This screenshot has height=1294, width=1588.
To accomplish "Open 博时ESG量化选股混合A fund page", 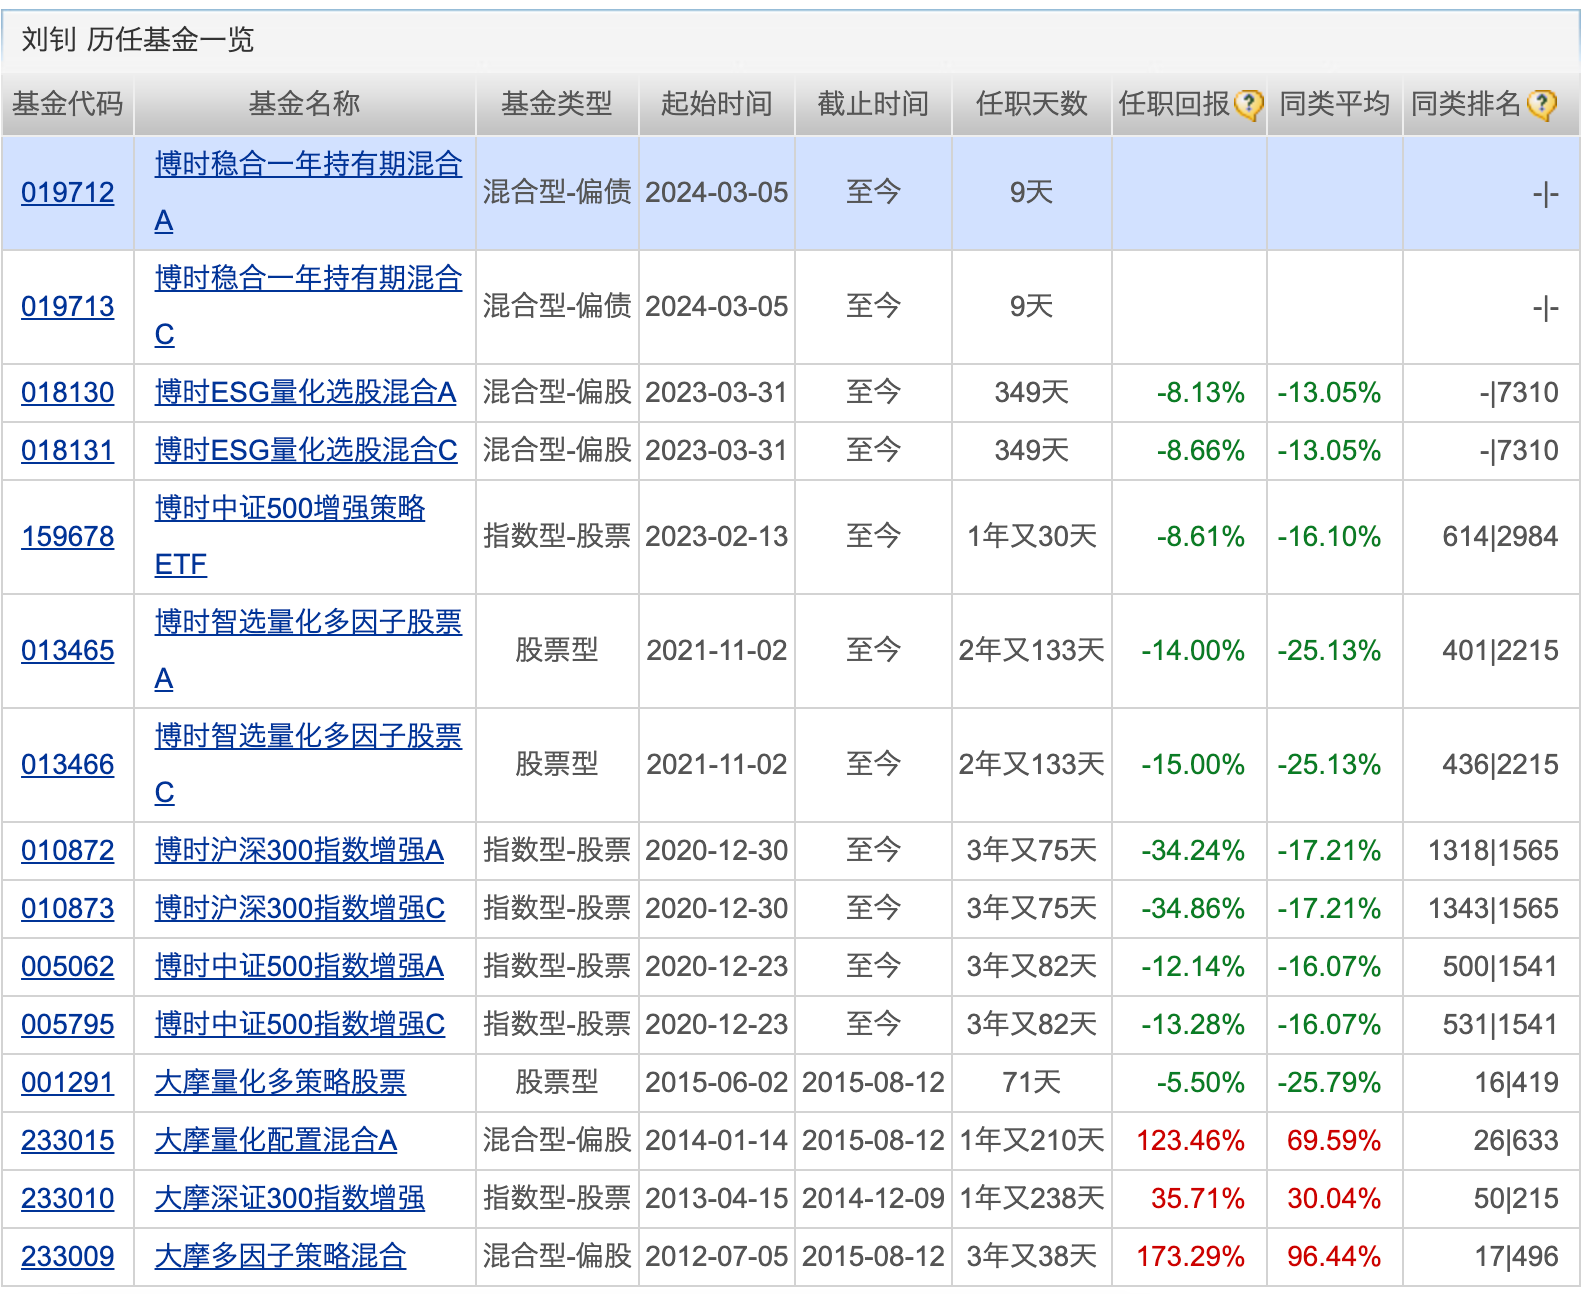I will (x=305, y=392).
